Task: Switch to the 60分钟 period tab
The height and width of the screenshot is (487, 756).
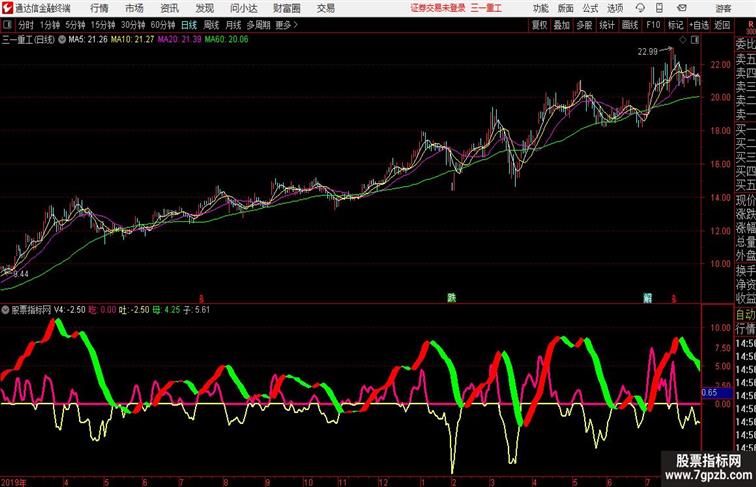Action: pyautogui.click(x=163, y=25)
